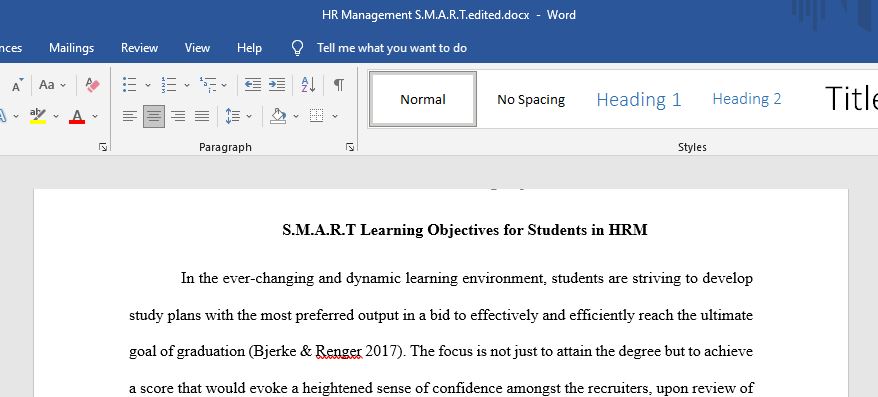The height and width of the screenshot is (397, 878).
Task: Switch to the View tab
Action: tap(197, 48)
